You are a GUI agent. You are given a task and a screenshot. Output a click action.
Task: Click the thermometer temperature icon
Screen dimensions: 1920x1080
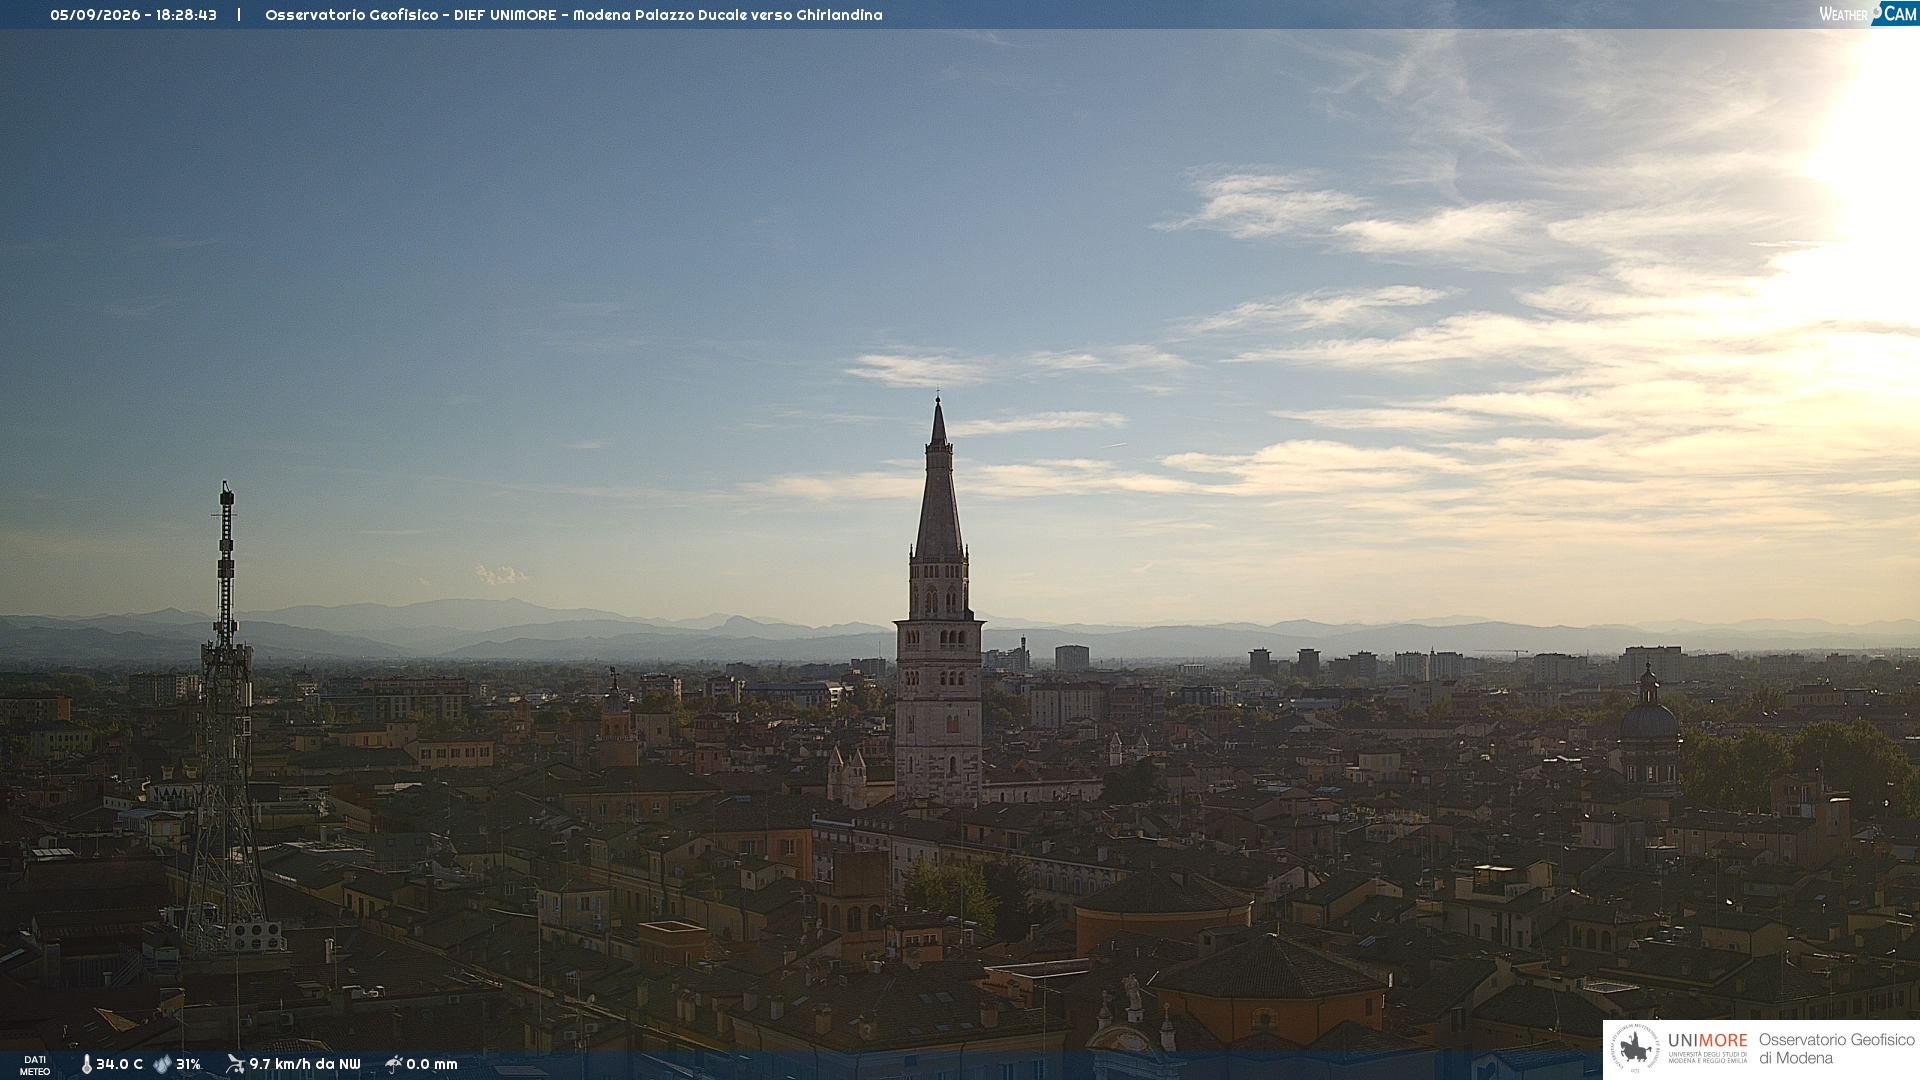[x=87, y=1065]
